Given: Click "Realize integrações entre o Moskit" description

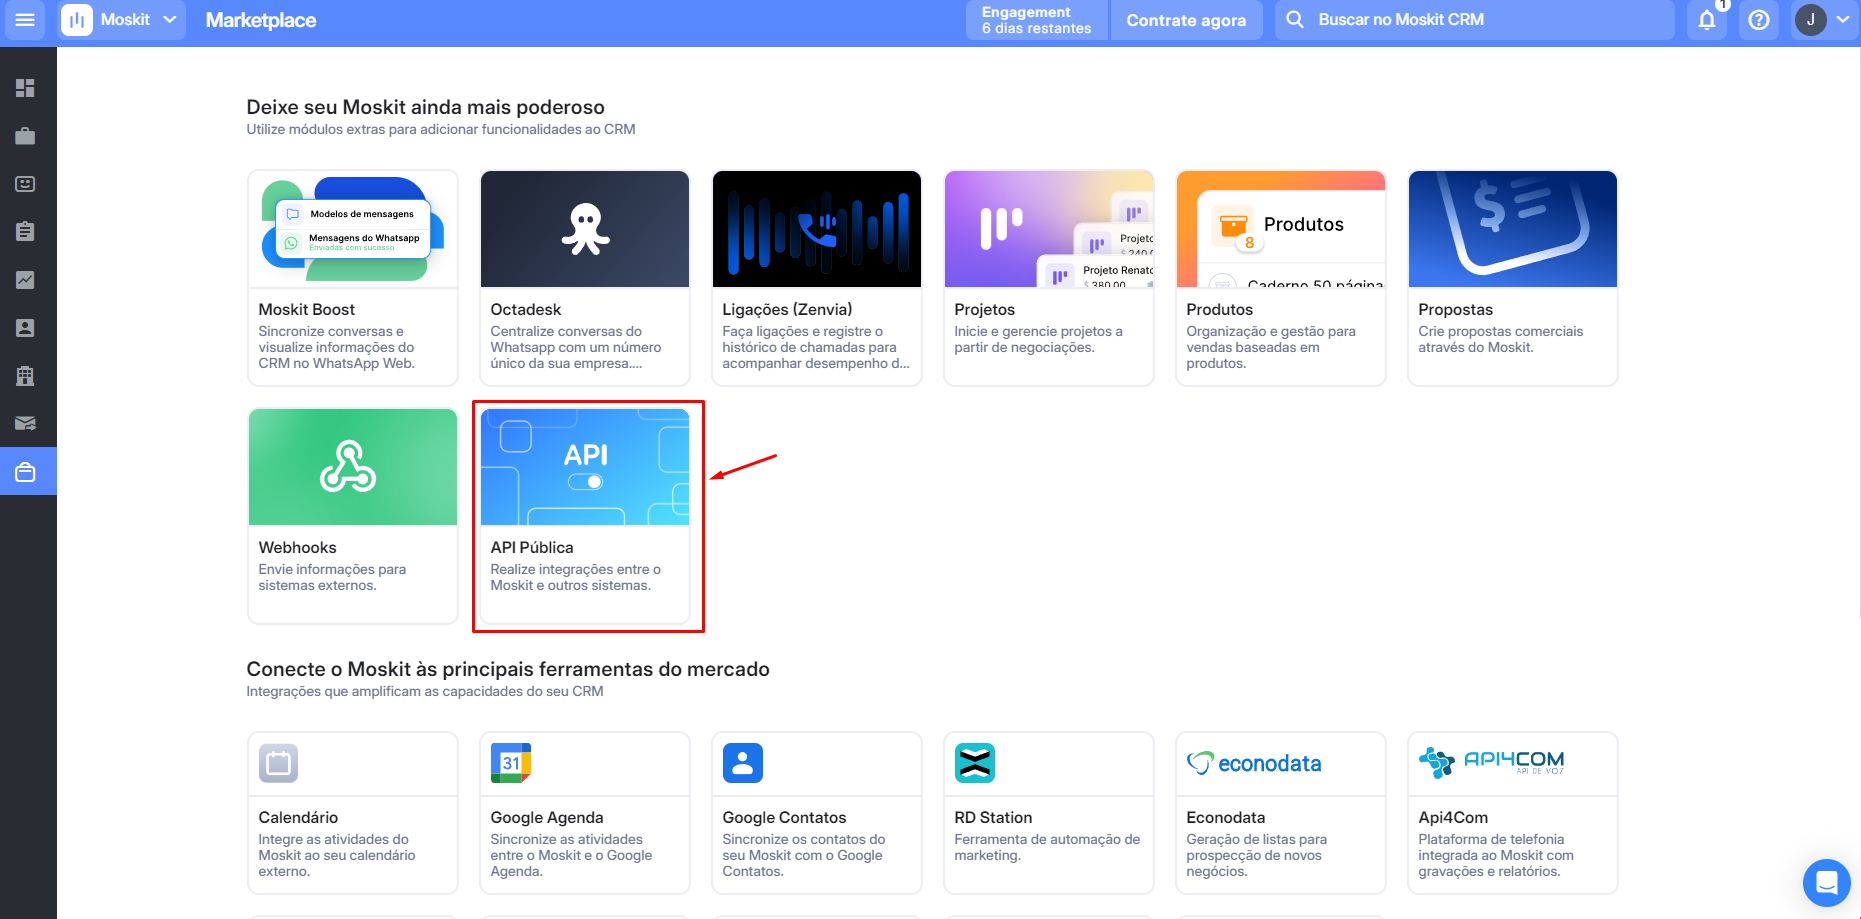Looking at the screenshot, I should [575, 578].
